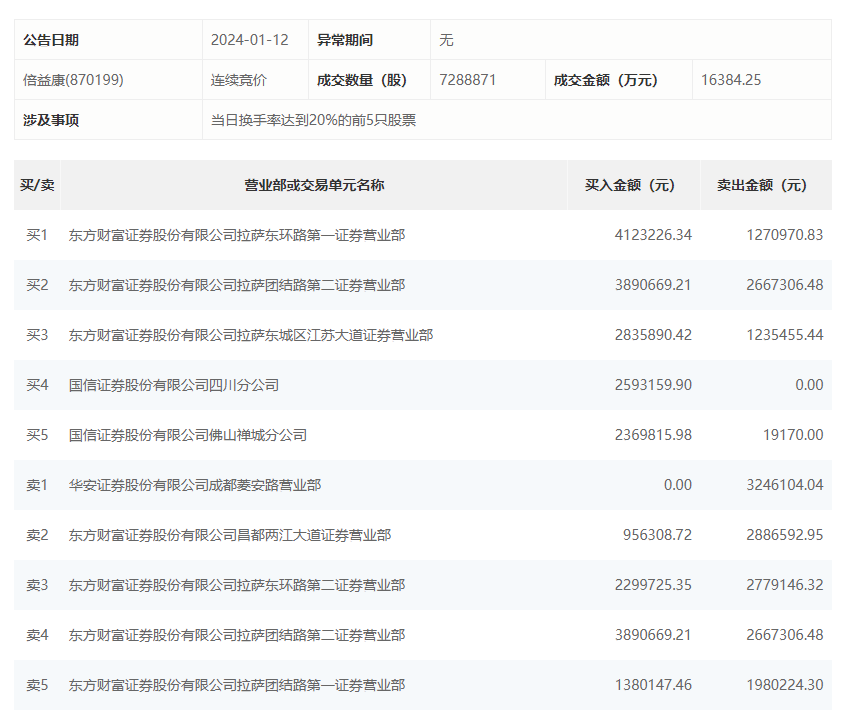Select 华安证券股份有限公司成都蒌安路营业部
This screenshot has width=843, height=720.
(x=195, y=485)
